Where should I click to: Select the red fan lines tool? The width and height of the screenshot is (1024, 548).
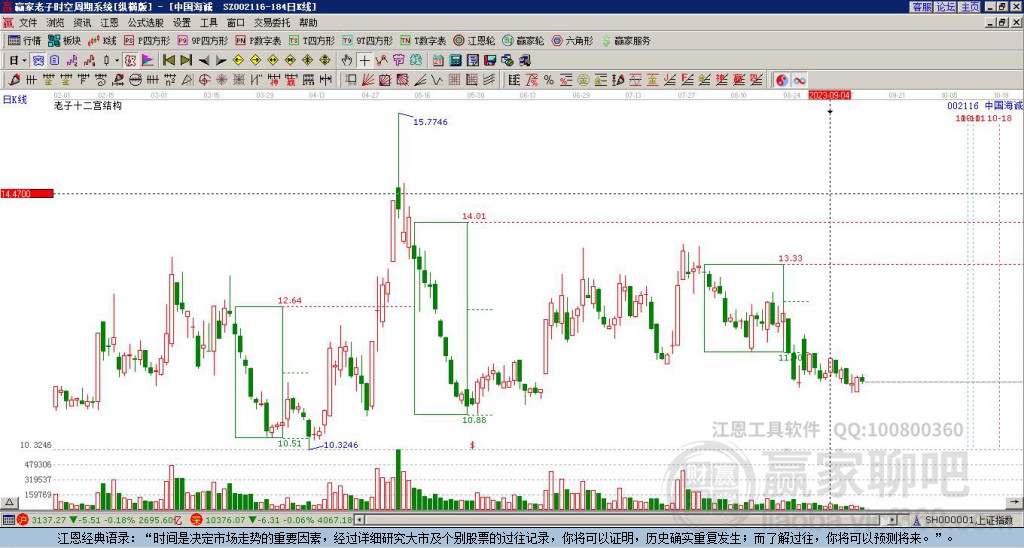(x=368, y=80)
